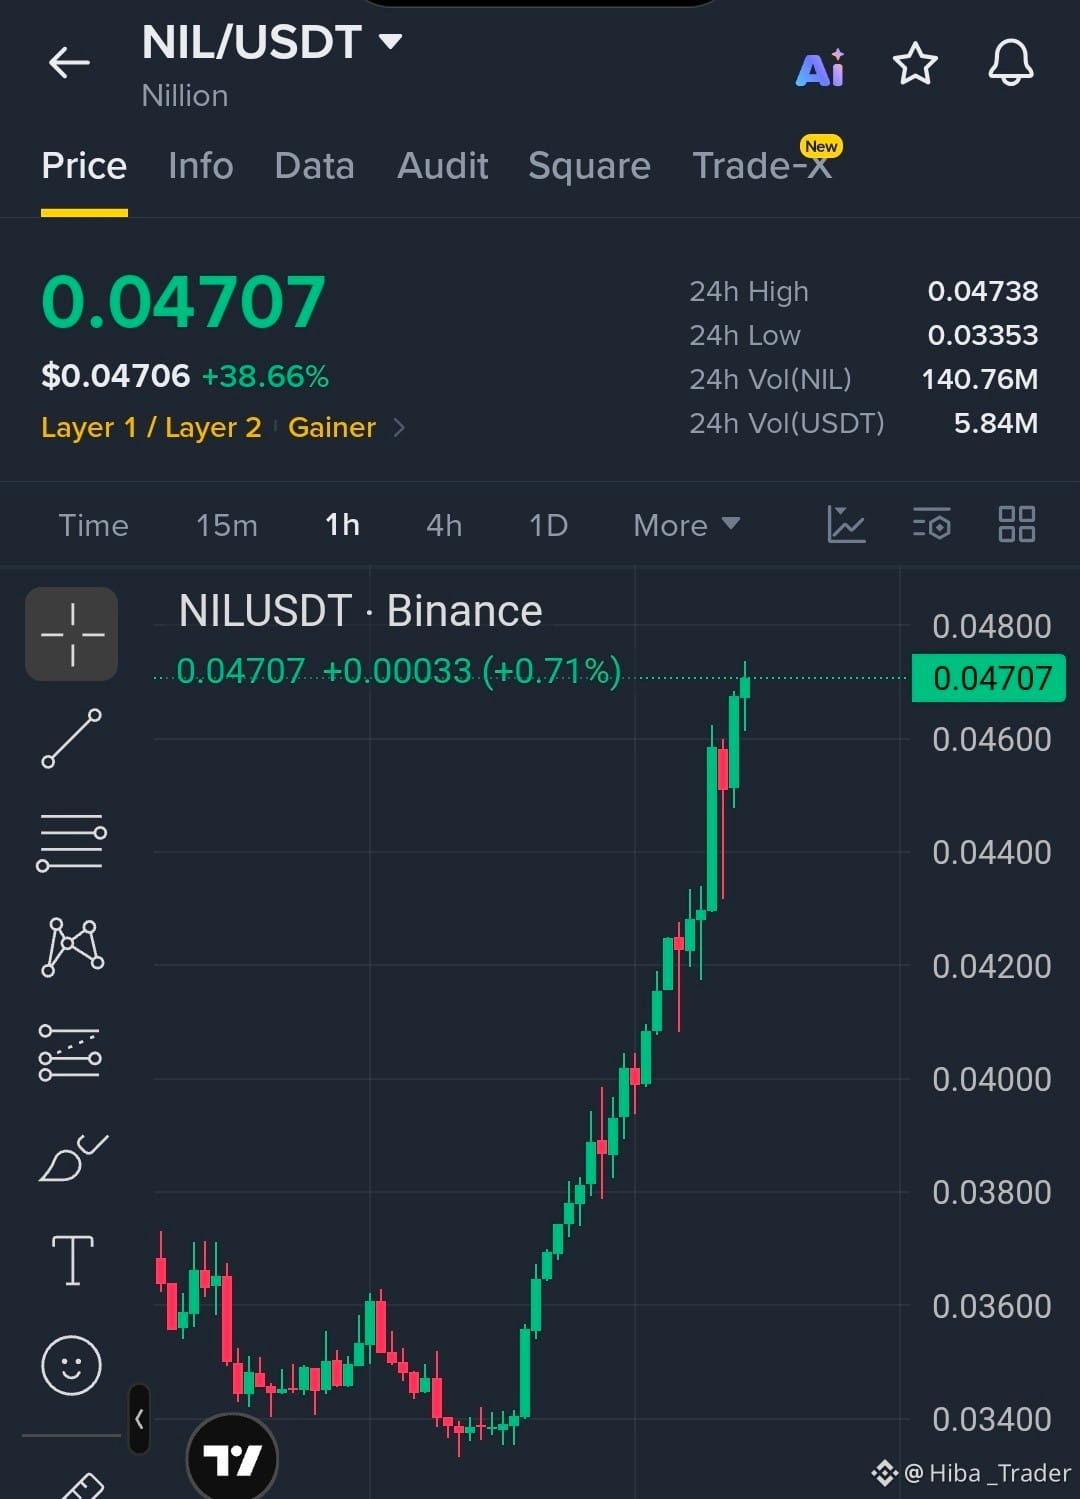Screen dimensions: 1080x1499
Task: Select the horizontal lines (Fibonacci) tool
Action: pyautogui.click(x=72, y=843)
